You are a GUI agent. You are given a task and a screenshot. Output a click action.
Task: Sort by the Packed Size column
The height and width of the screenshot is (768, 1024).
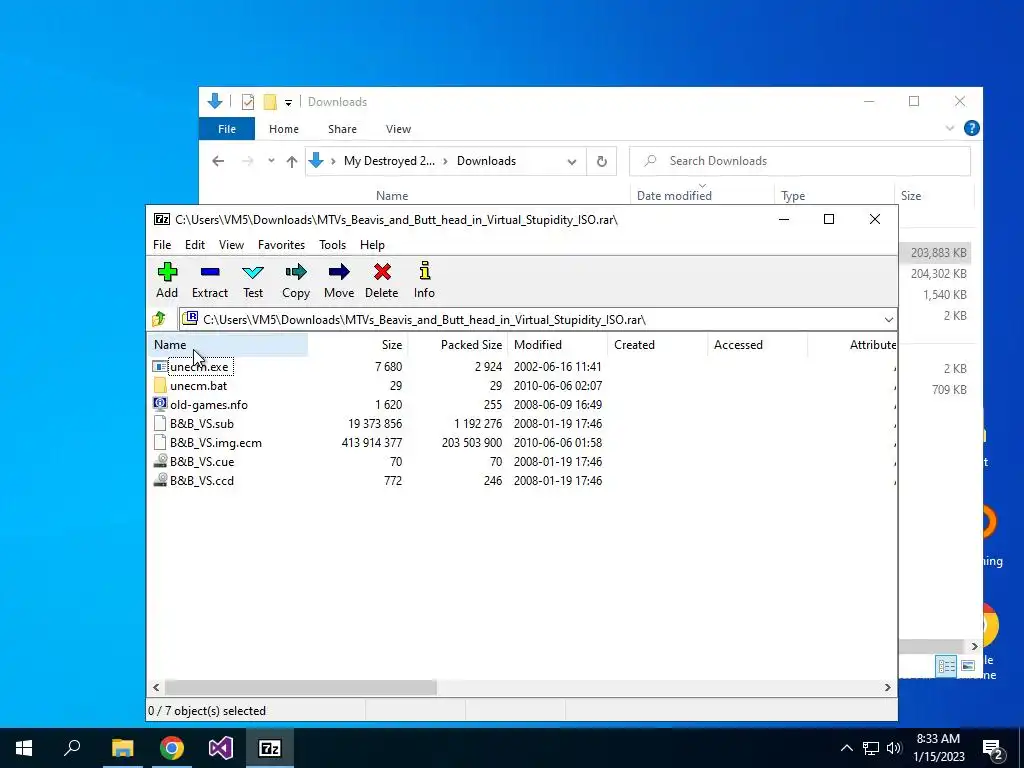(458, 345)
